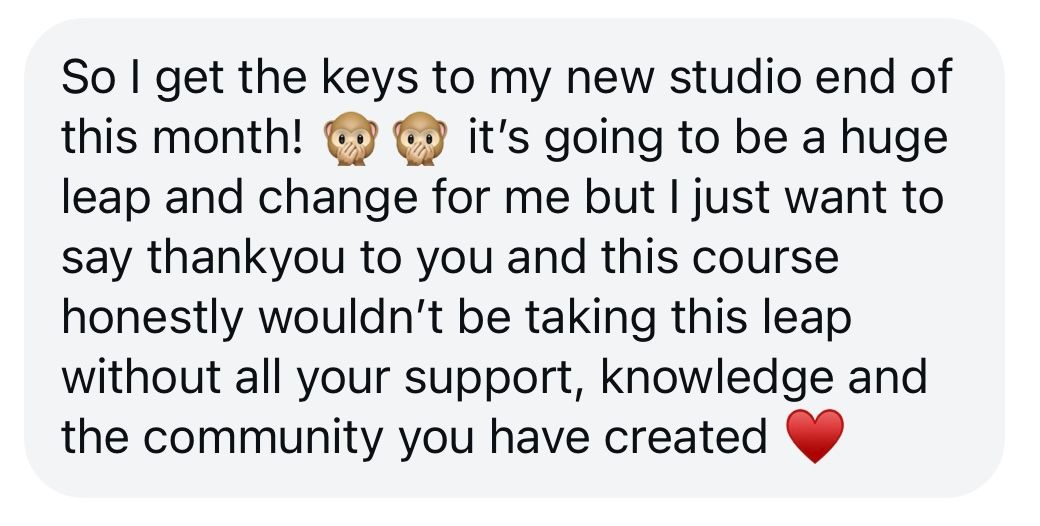
Task: Click the word "keys" in the first line
Action: 371,80
